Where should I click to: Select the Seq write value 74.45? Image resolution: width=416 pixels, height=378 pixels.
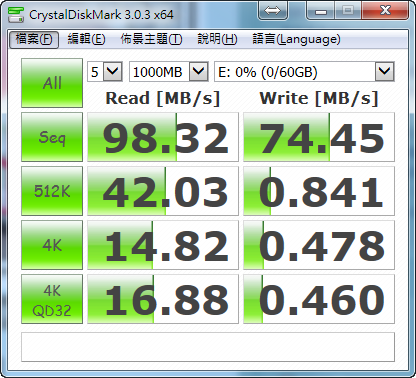coord(319,137)
